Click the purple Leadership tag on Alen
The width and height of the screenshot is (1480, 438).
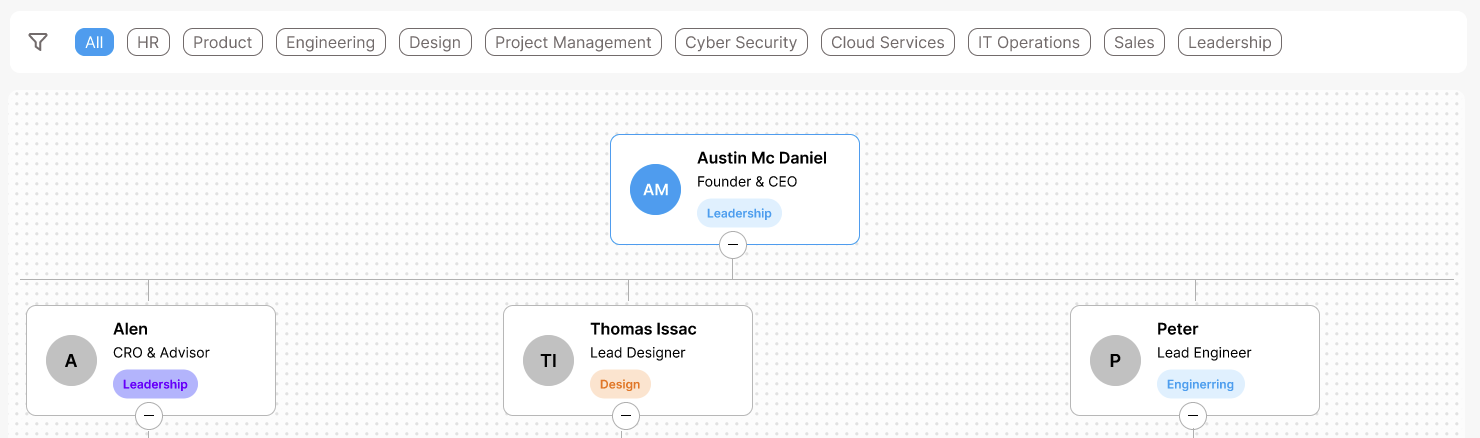(155, 384)
